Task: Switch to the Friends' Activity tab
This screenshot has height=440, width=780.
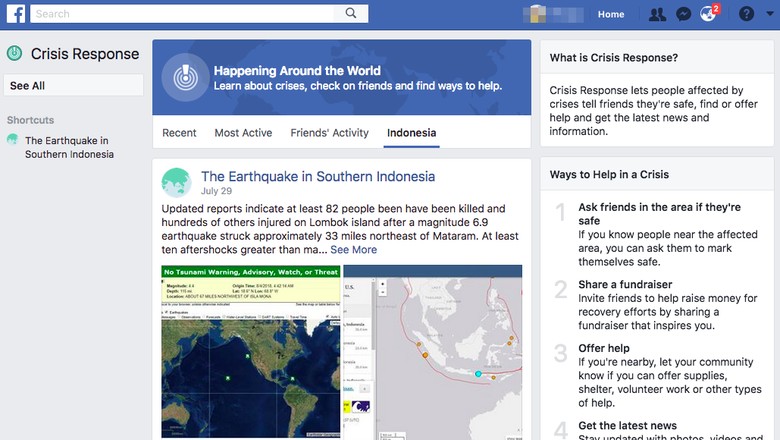Action: (x=329, y=133)
